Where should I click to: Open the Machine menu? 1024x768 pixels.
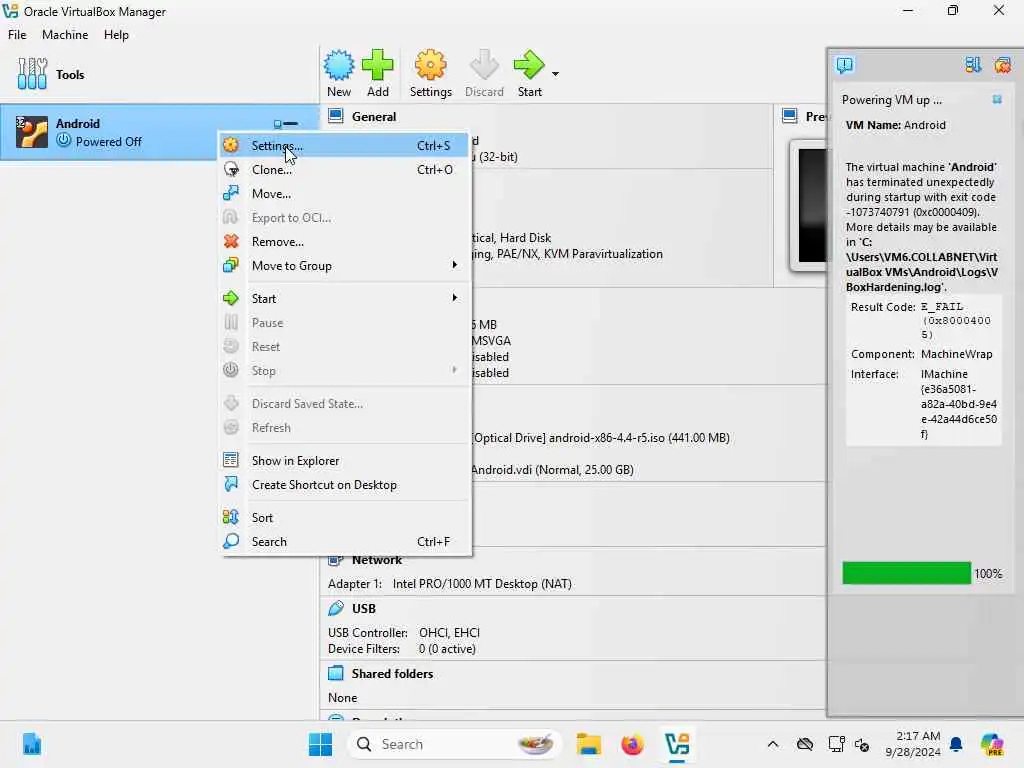tap(65, 35)
